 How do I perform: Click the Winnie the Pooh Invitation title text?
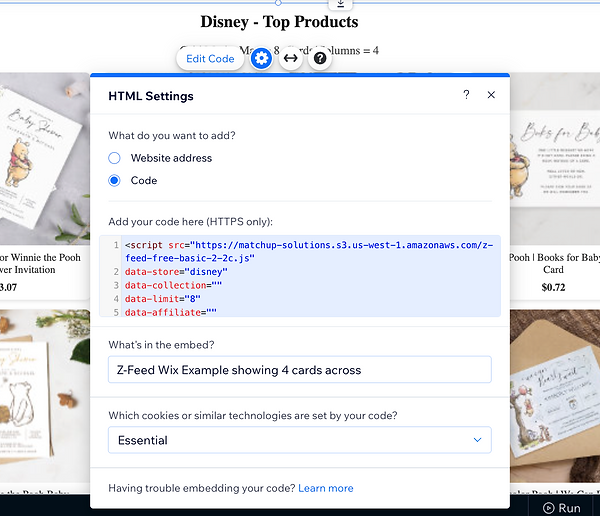pos(40,263)
